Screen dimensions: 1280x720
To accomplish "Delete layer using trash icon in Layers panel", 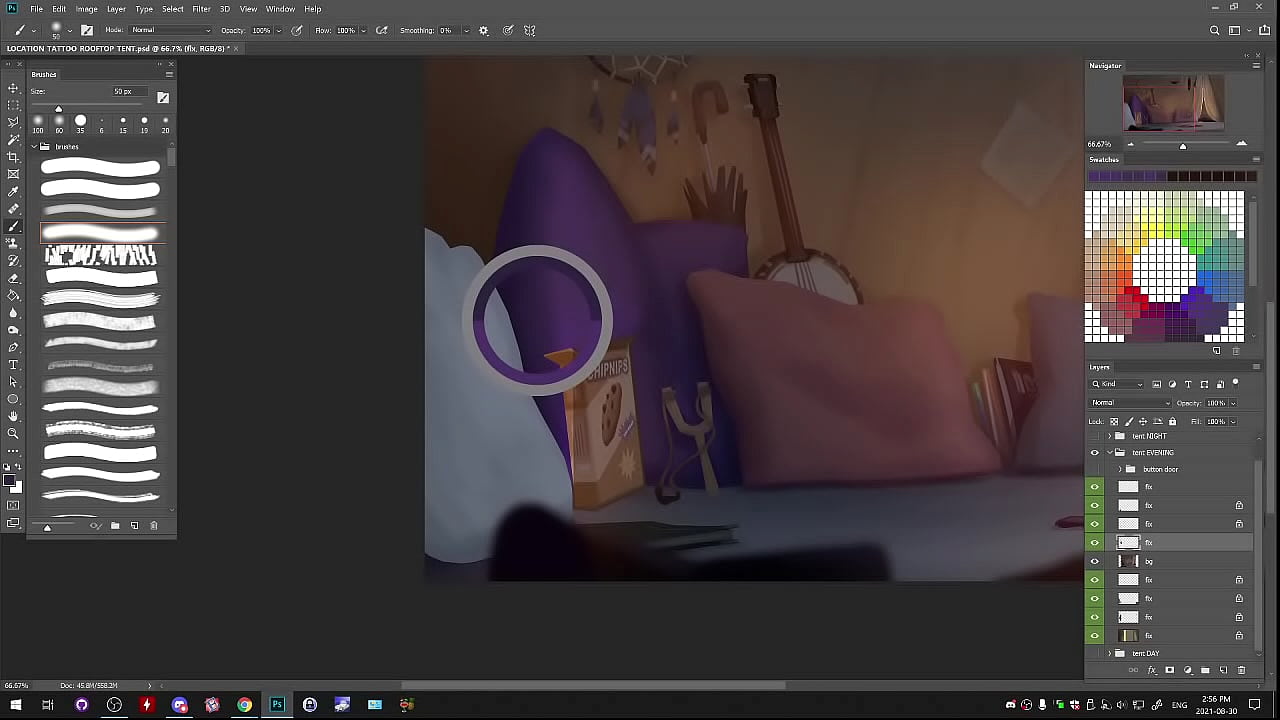I will [x=1242, y=670].
